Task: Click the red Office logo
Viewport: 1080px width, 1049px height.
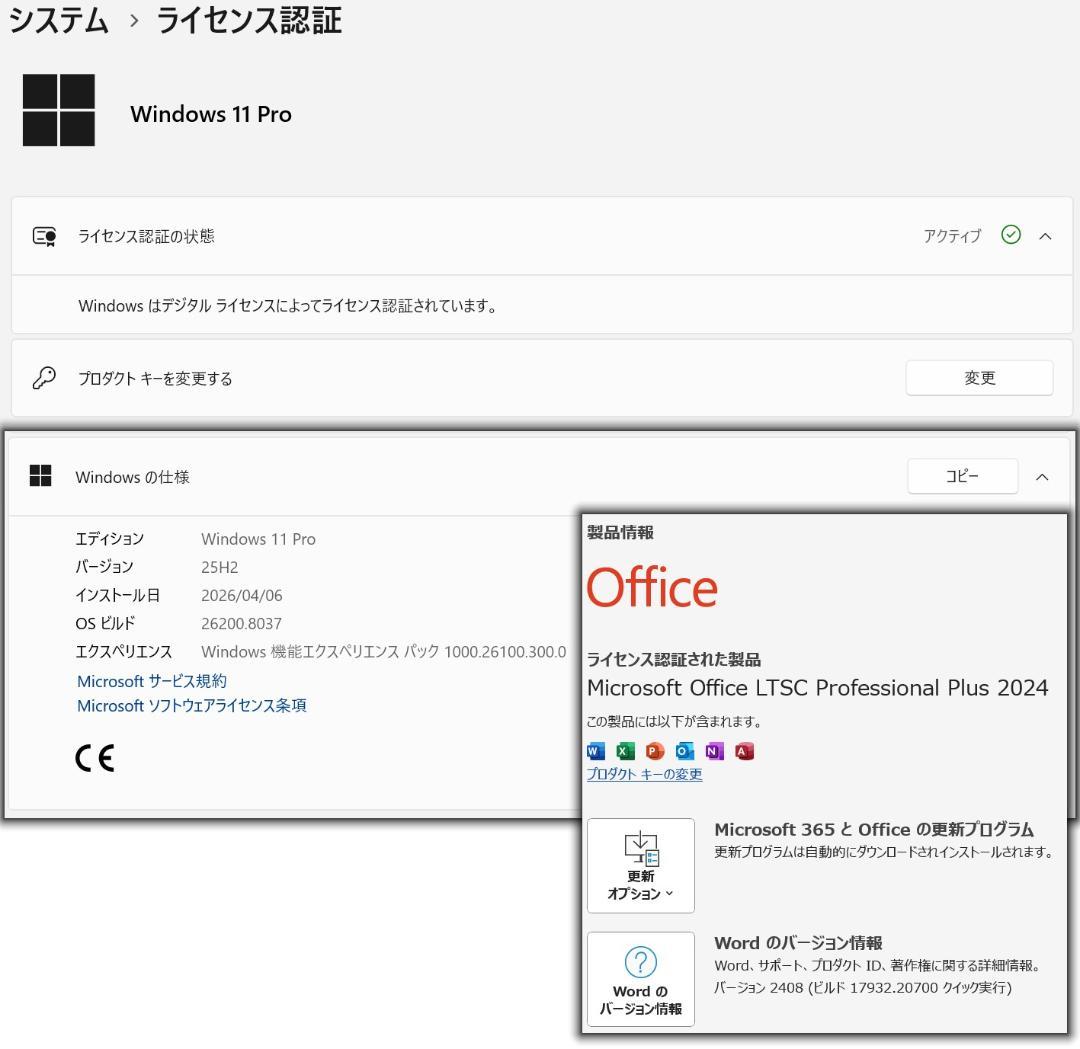Action: [x=652, y=588]
